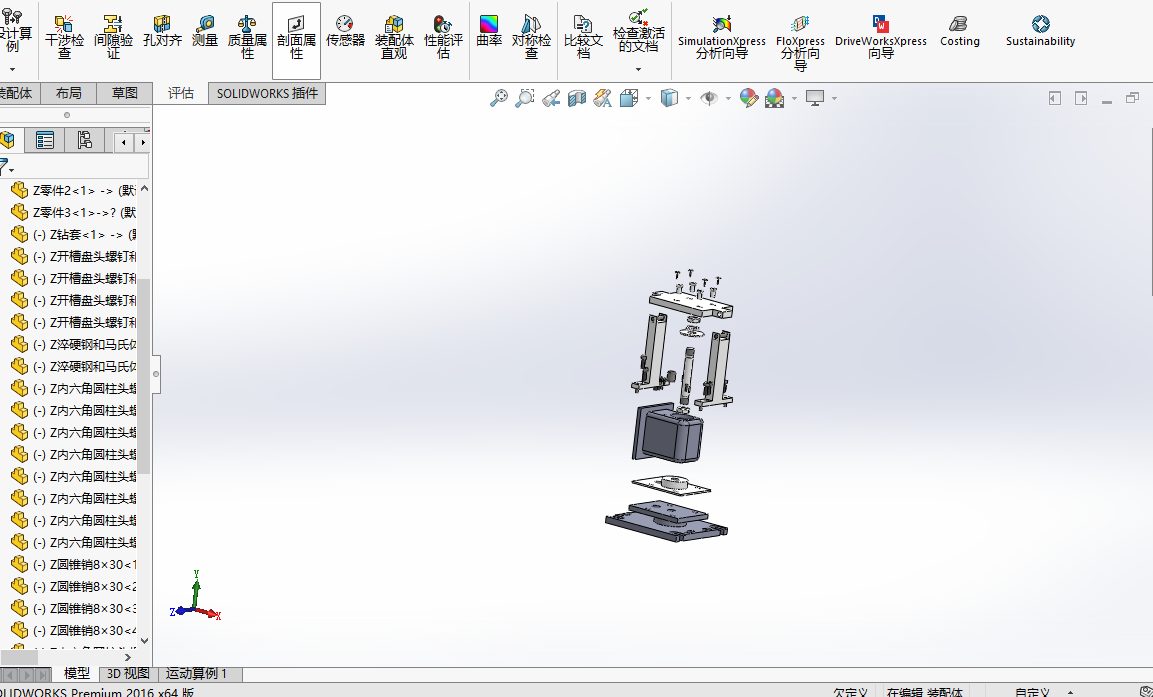Click the feature tree scroll up arrow

point(144,189)
